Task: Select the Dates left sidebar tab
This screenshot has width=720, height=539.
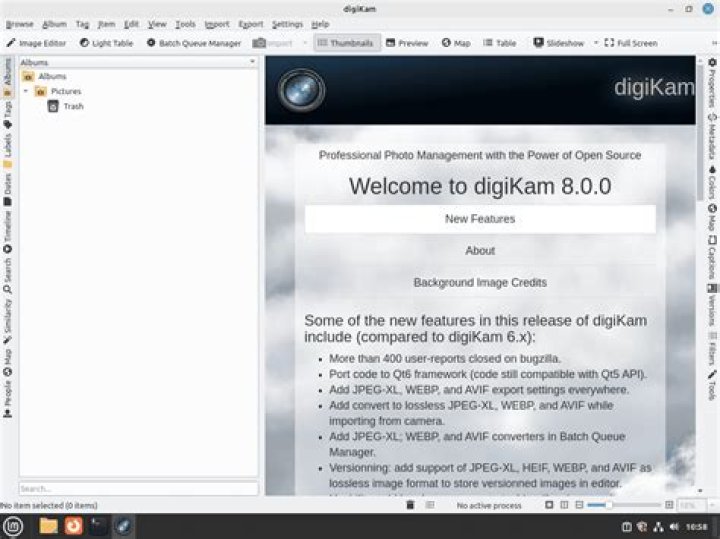Action: coord(7,190)
